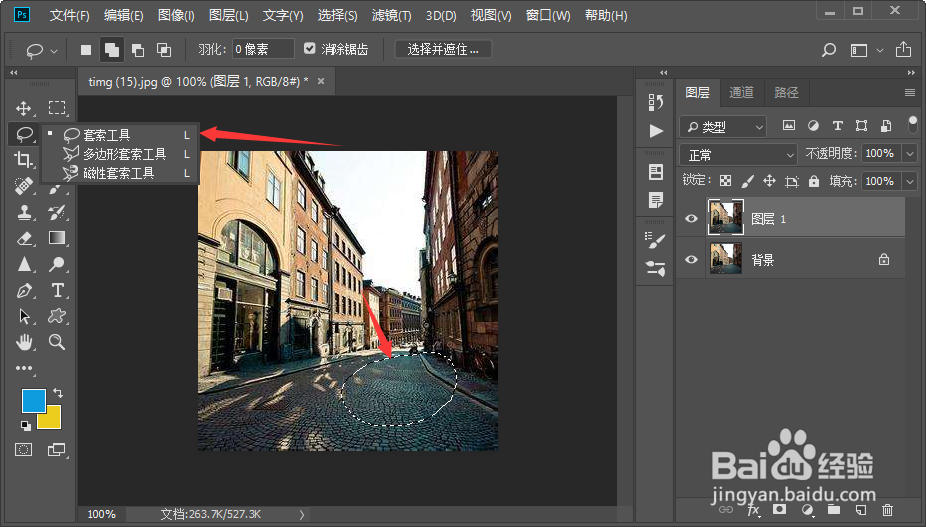Open the Properties panel icon
The image size is (926, 527).
656,172
